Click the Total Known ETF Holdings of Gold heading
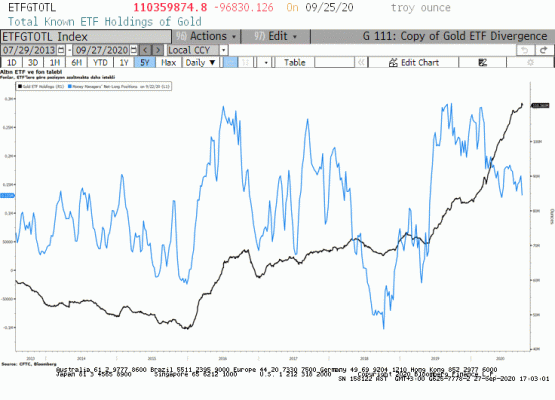 105,22
